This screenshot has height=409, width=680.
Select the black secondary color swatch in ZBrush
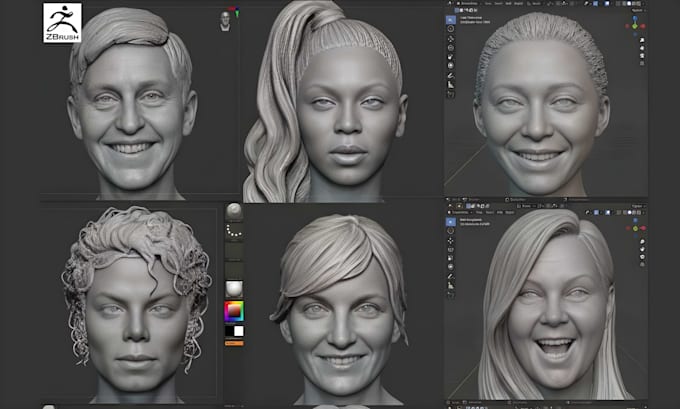[x=229, y=331]
